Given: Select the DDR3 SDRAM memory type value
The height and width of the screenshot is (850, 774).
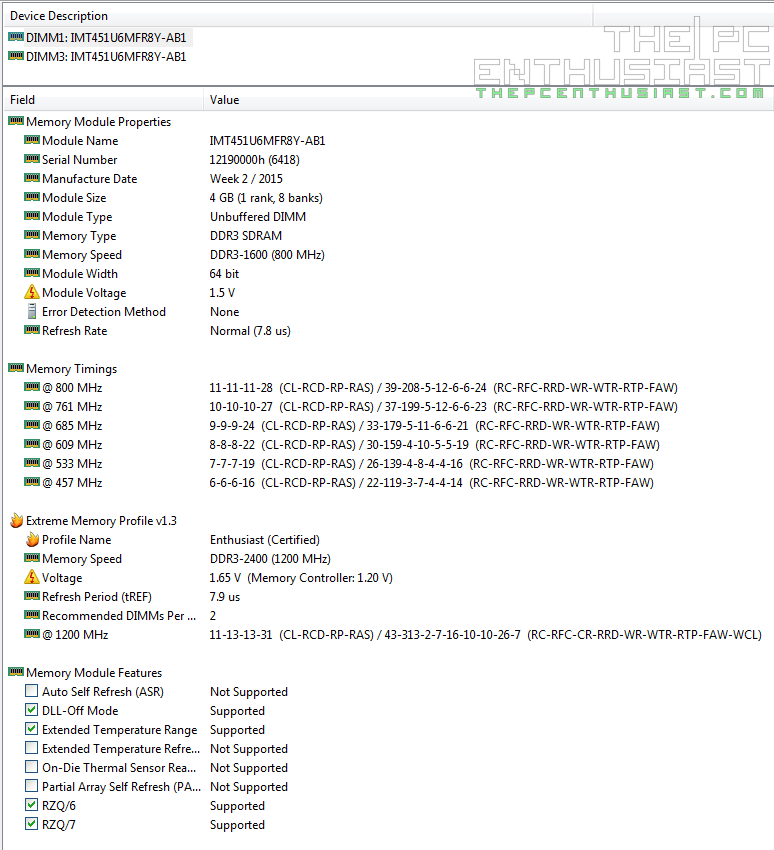Looking at the screenshot, I should pos(246,236).
